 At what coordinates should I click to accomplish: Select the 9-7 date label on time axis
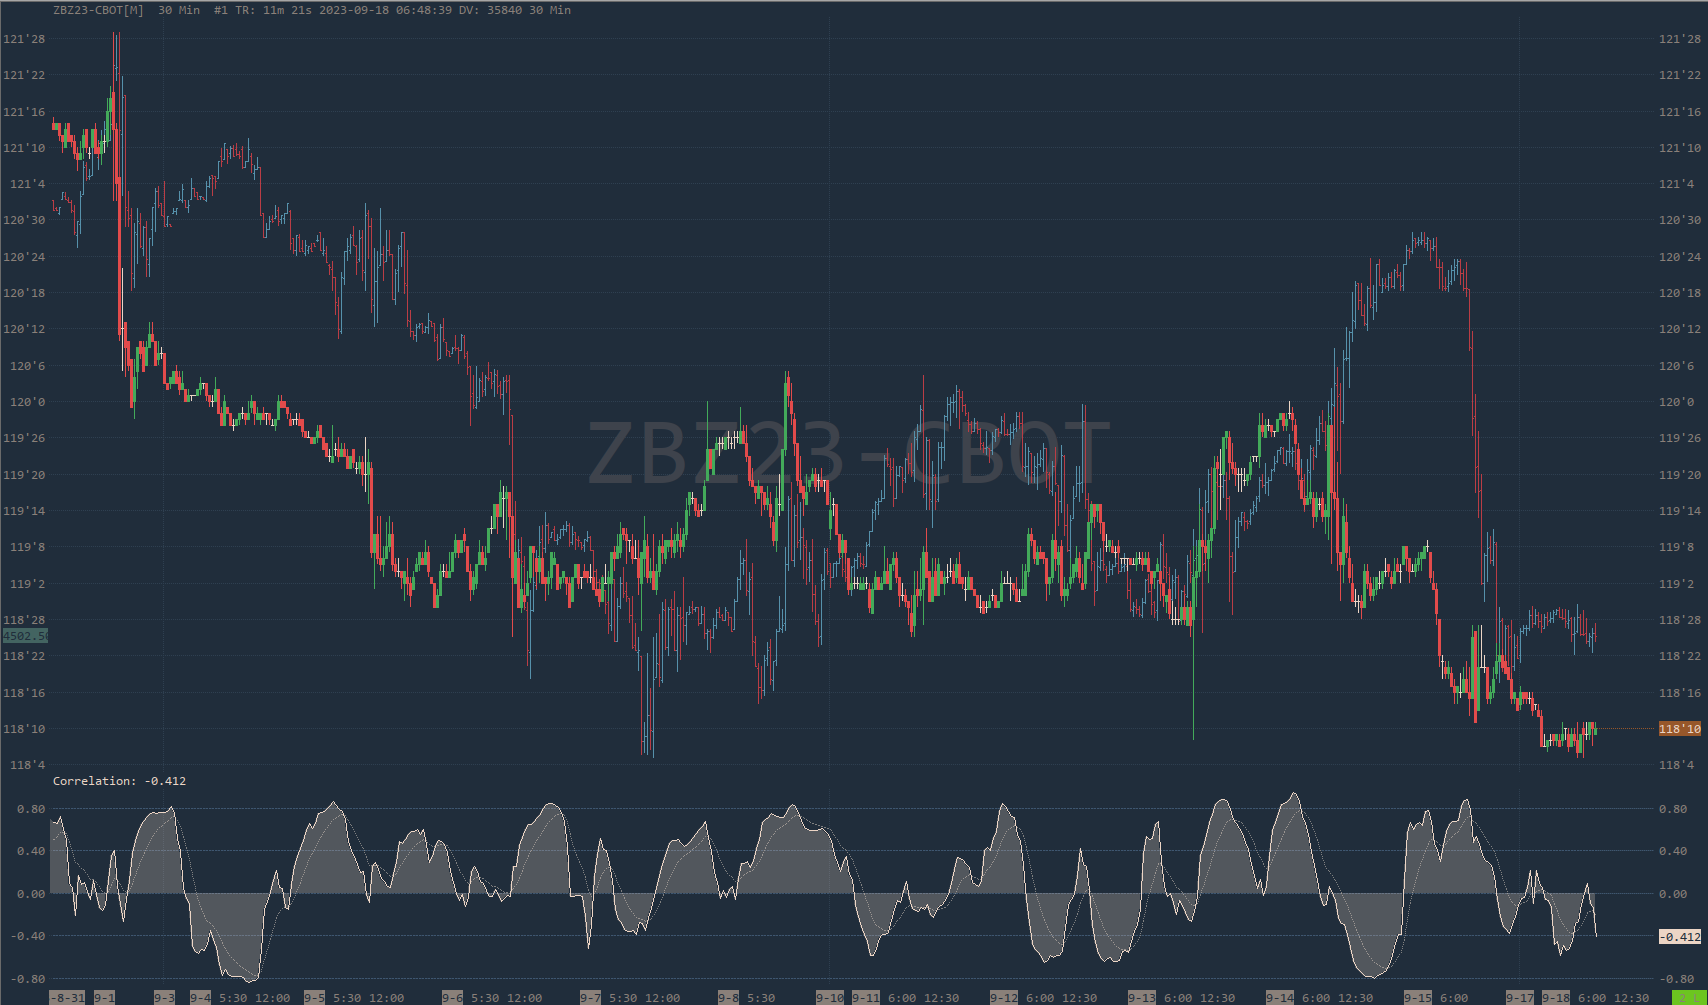[590, 998]
